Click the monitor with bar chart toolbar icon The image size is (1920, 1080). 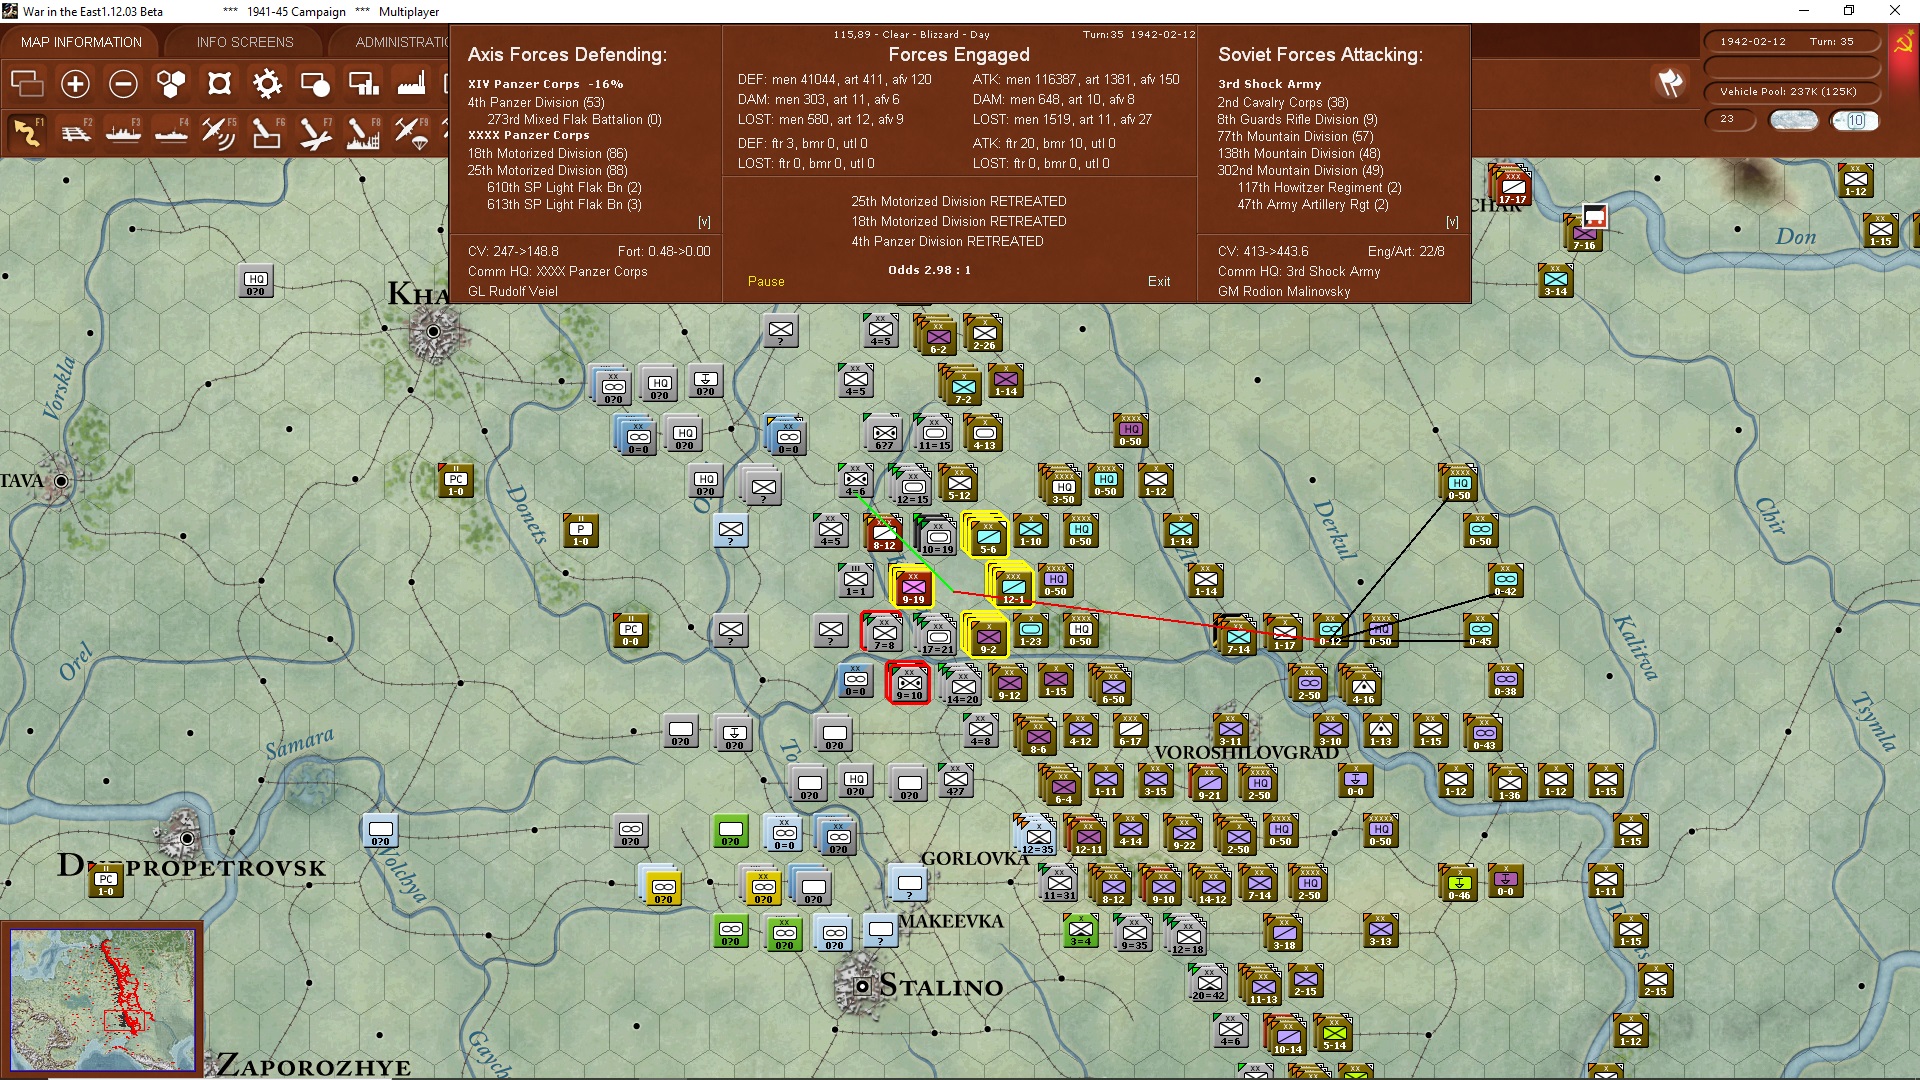(x=363, y=84)
